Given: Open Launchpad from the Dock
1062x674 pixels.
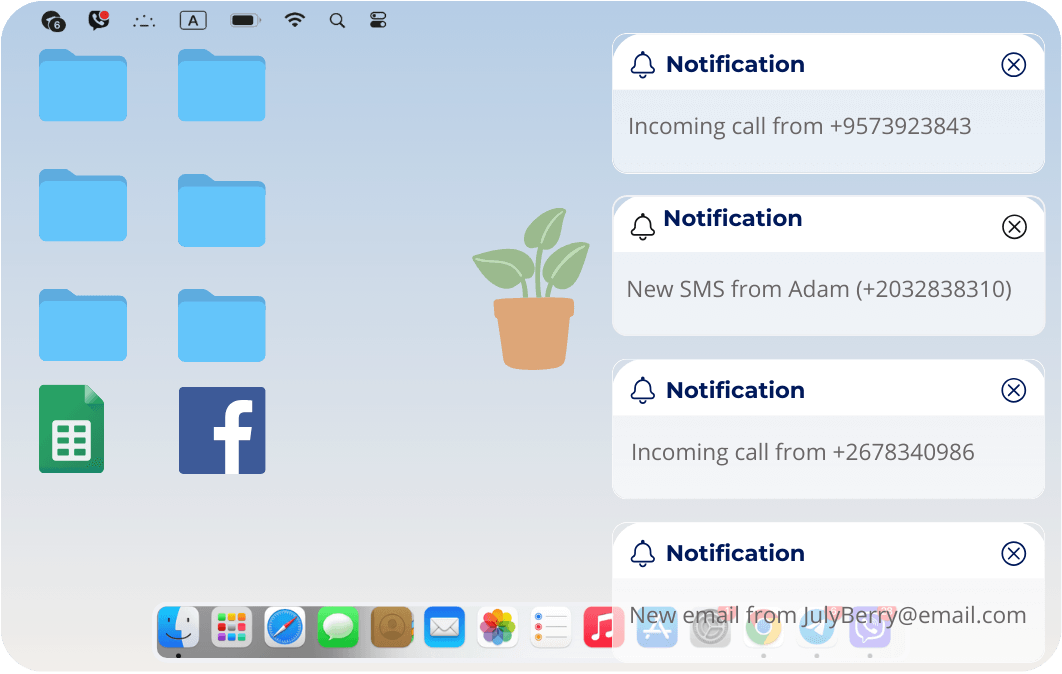Looking at the screenshot, I should [231, 628].
